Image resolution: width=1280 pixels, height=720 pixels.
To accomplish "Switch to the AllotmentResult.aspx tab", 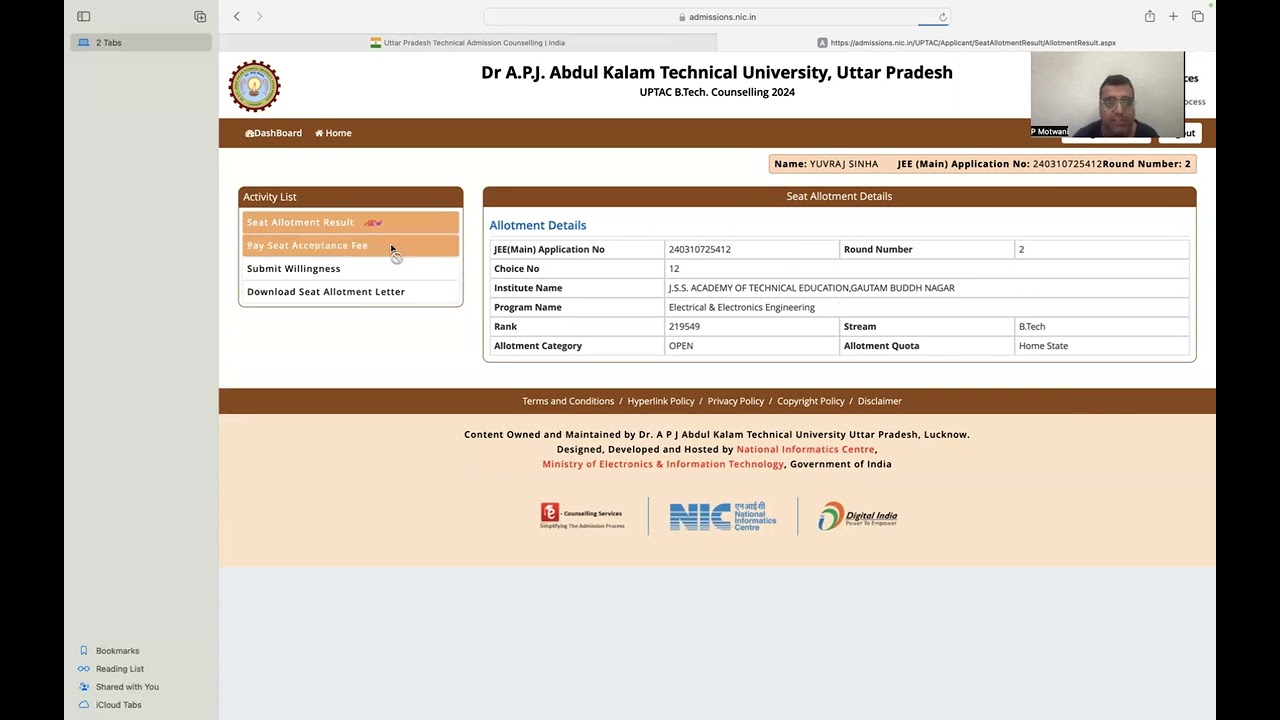I will pyautogui.click(x=966, y=43).
